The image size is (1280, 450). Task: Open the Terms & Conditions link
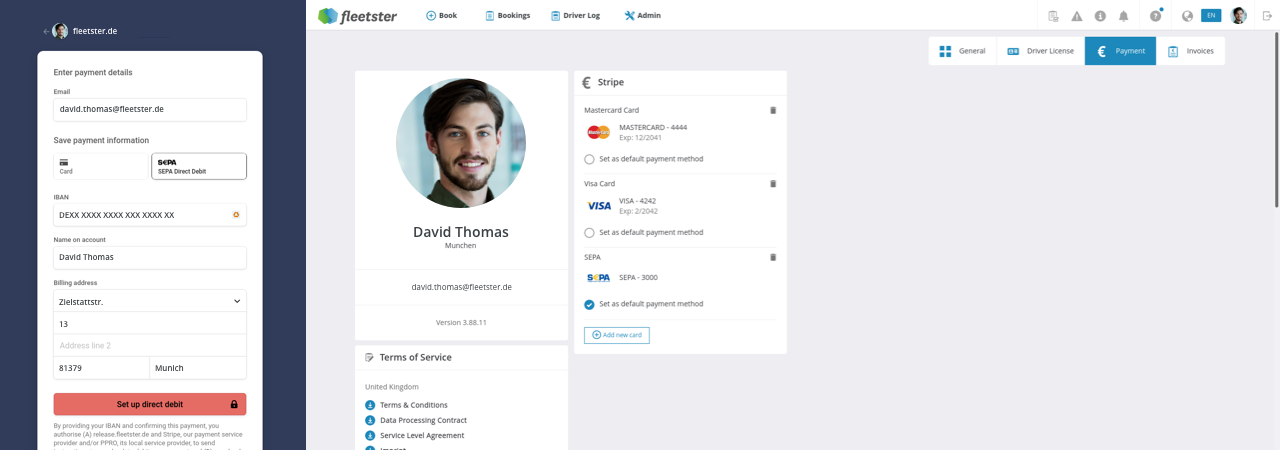pos(414,405)
